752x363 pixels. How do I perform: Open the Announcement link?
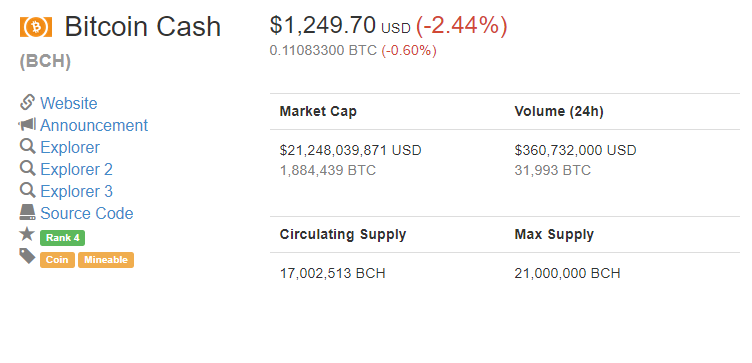coord(94,125)
